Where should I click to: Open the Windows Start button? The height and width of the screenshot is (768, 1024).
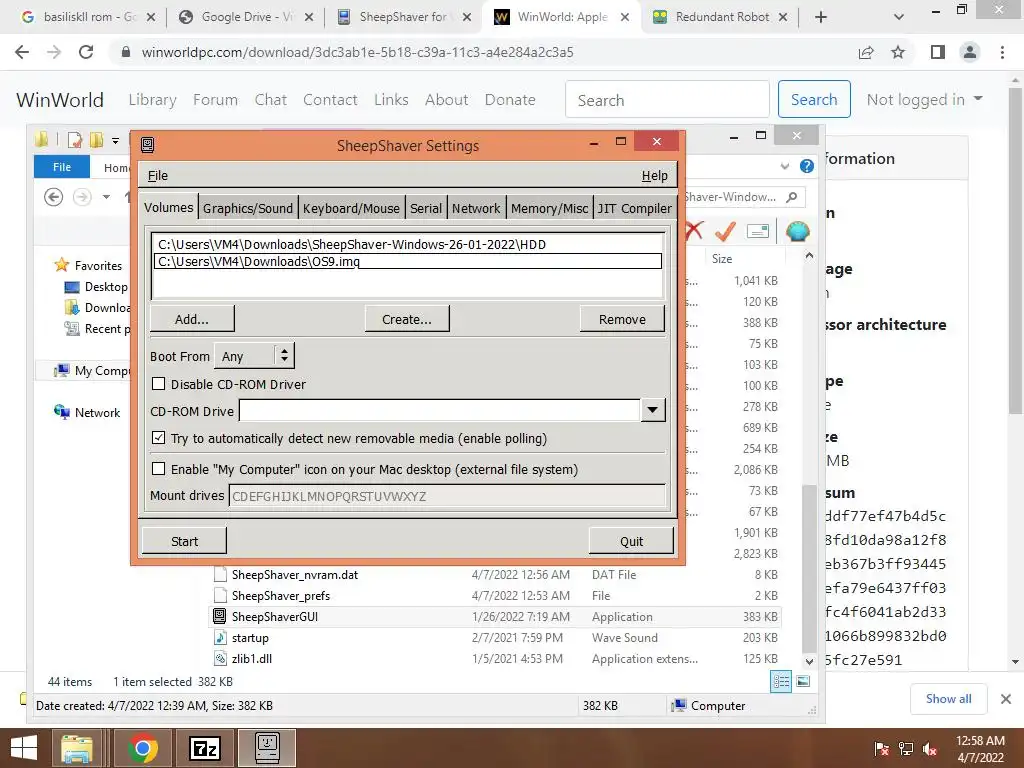click(x=24, y=748)
